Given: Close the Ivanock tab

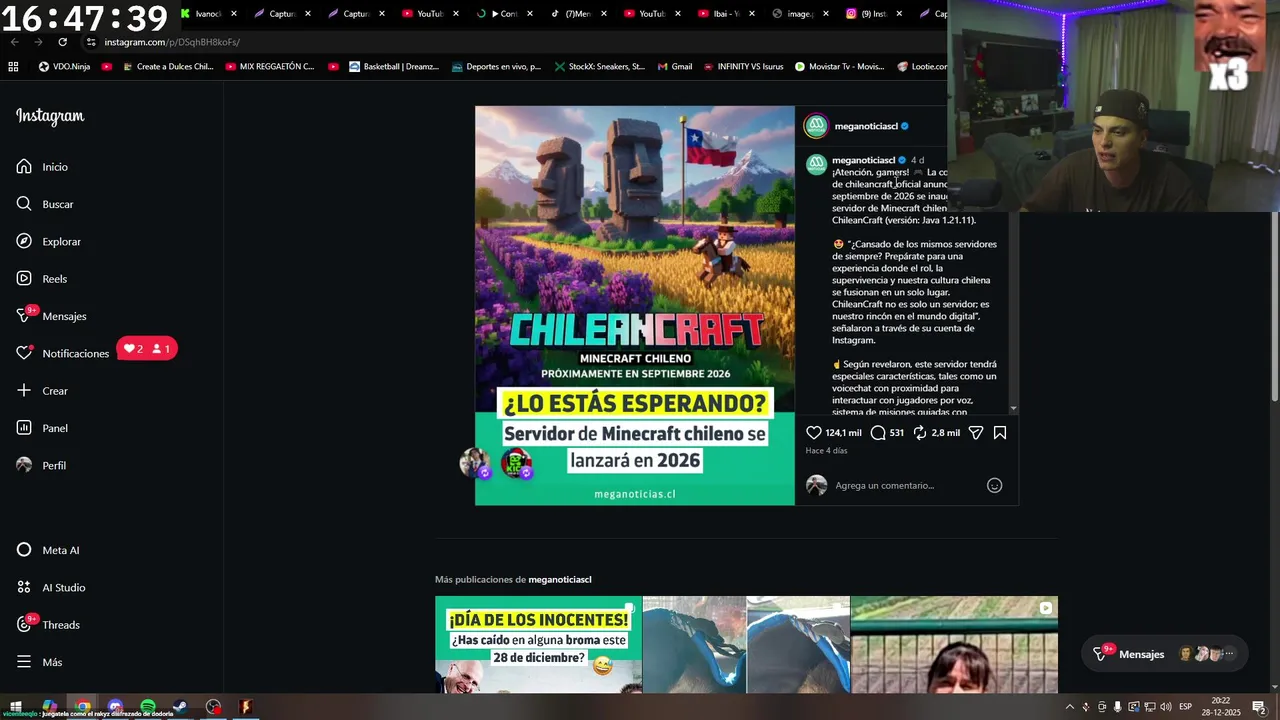Looking at the screenshot, I should [x=234, y=14].
